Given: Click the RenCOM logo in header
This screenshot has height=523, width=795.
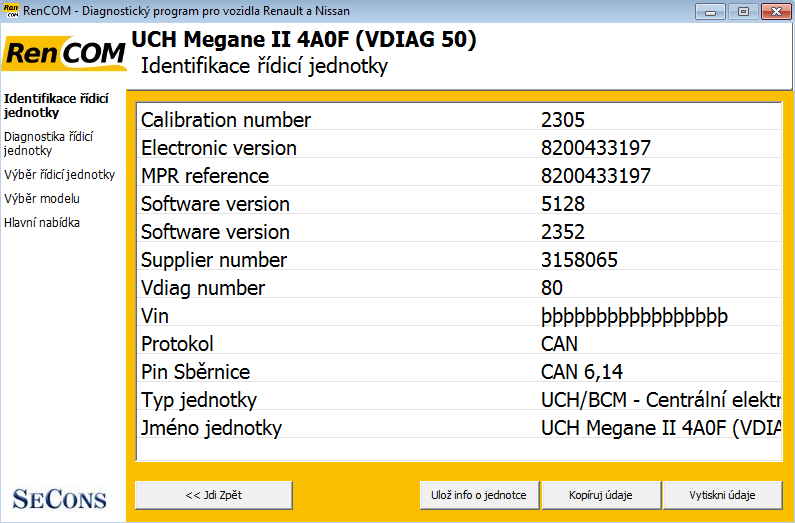Looking at the screenshot, I should [64, 55].
